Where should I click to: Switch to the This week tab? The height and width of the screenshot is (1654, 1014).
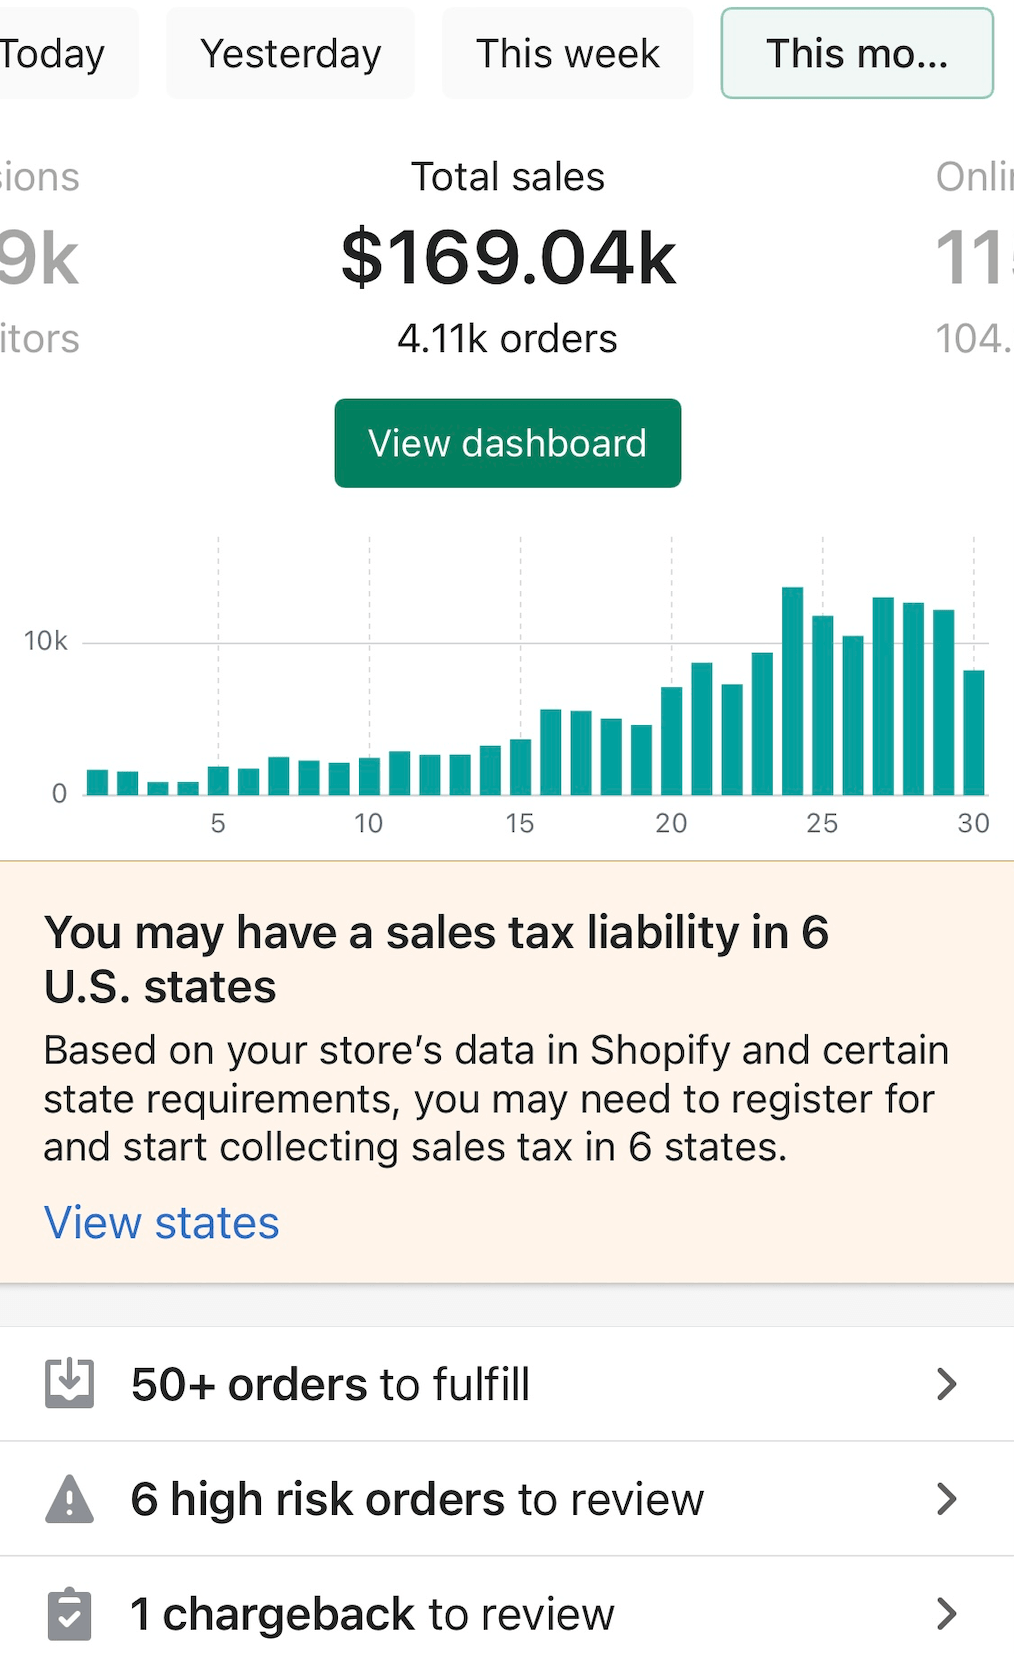point(567,53)
